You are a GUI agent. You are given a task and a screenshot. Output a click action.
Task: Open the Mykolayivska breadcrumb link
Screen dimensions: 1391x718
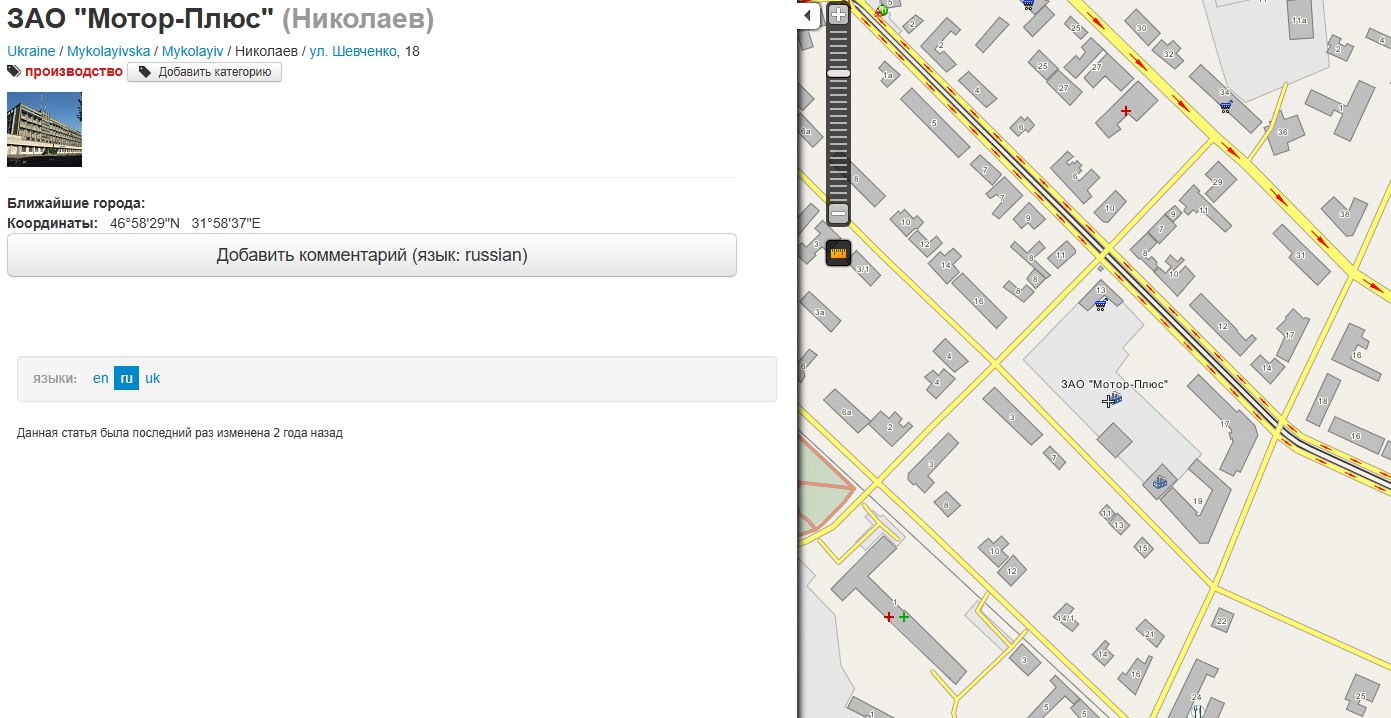(109, 51)
